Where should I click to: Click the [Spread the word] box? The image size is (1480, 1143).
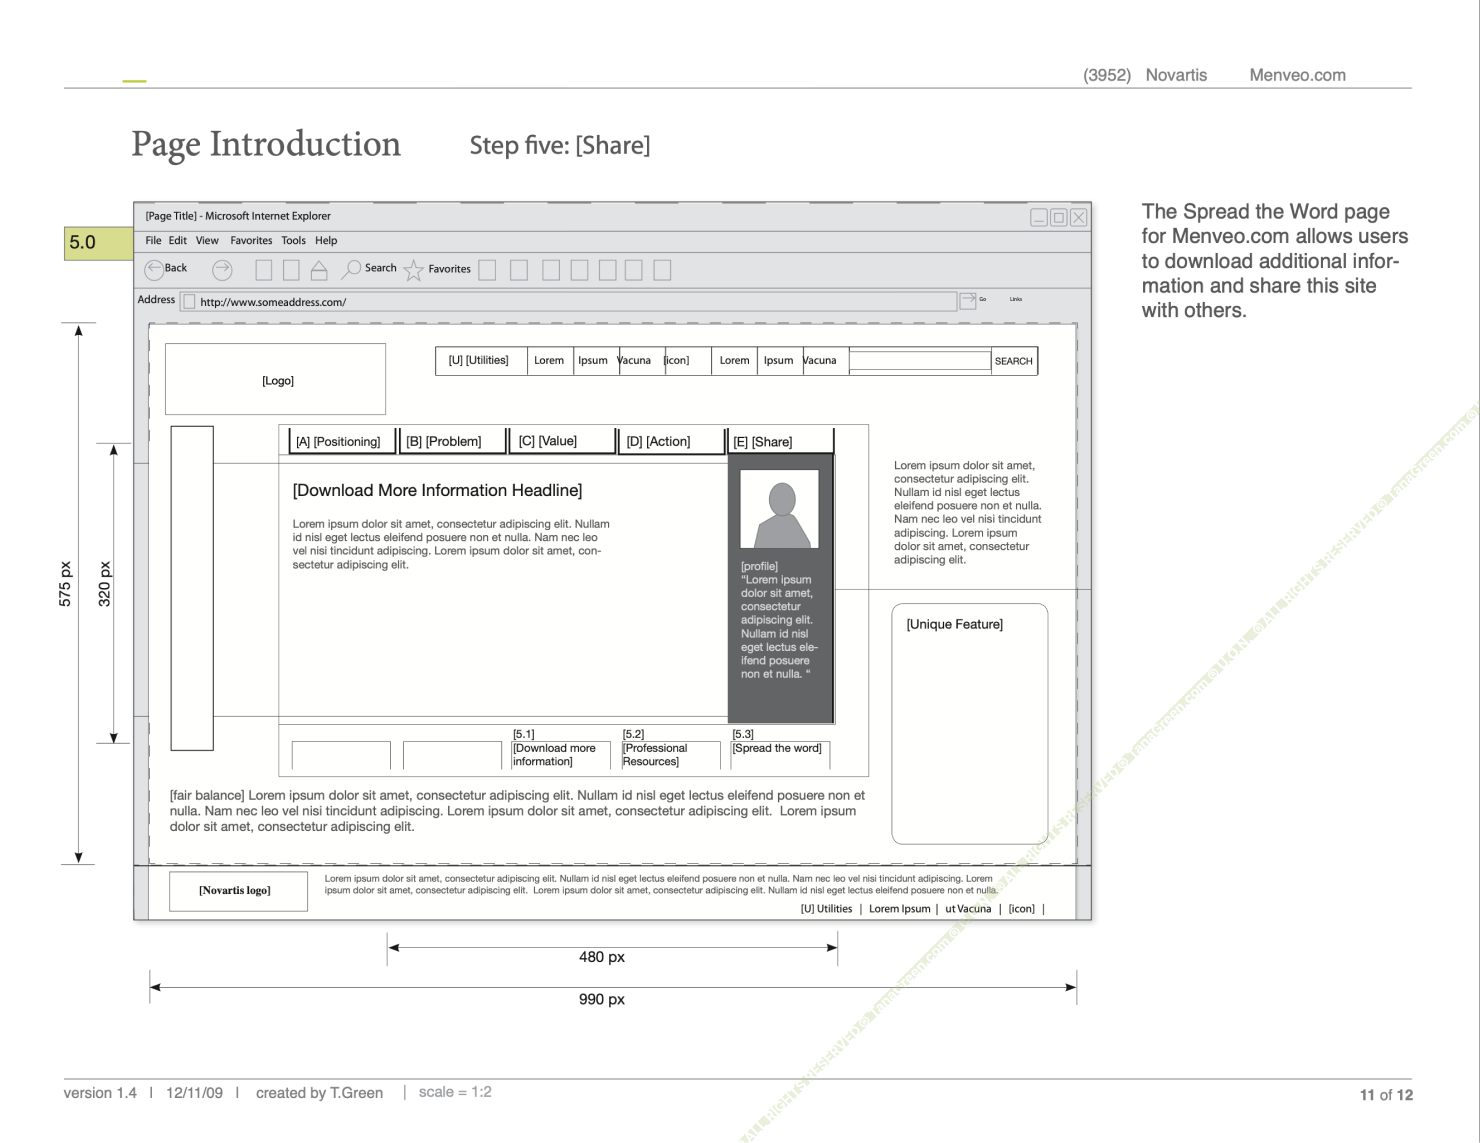tap(780, 755)
